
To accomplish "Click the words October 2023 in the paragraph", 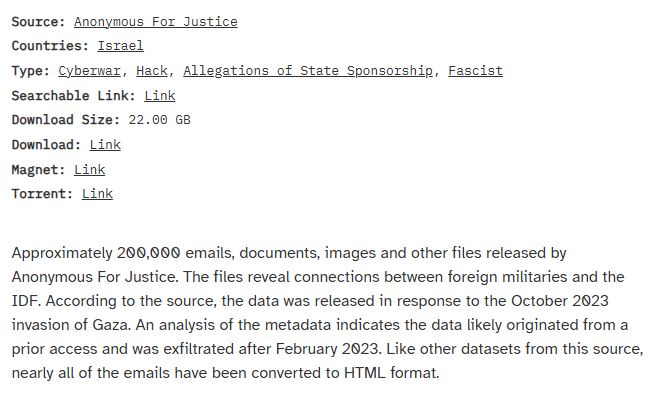I will pos(560,301).
